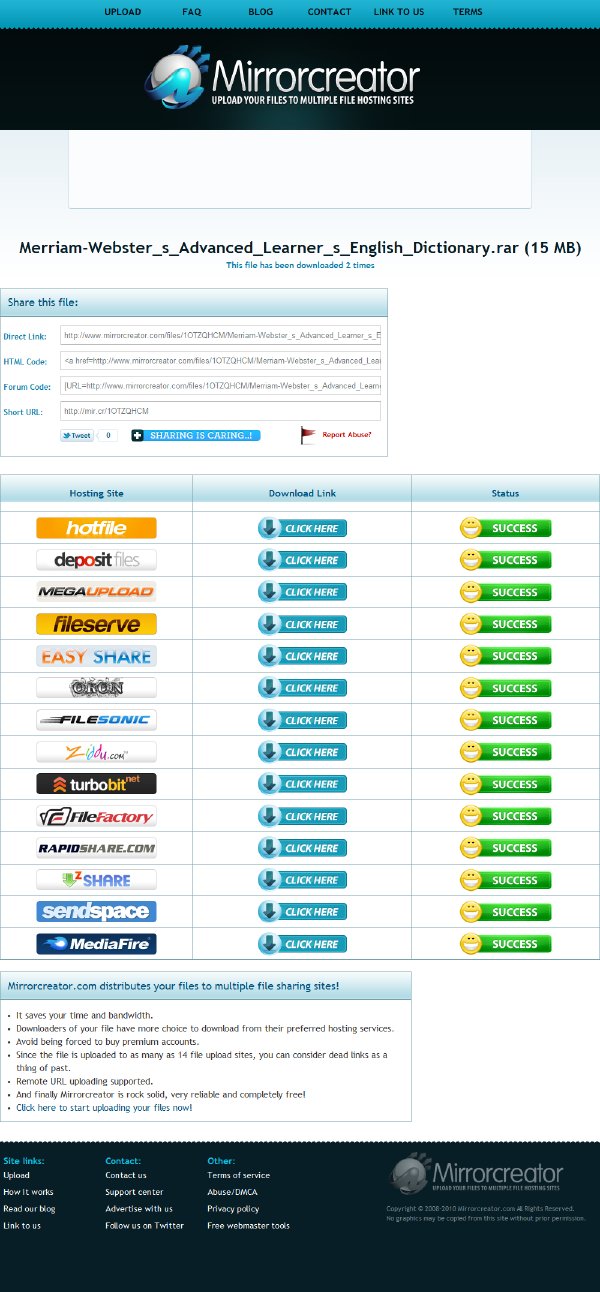Viewport: 600px width, 1292px height.
Task: Click the Hotfile logo
Action: click(x=96, y=528)
